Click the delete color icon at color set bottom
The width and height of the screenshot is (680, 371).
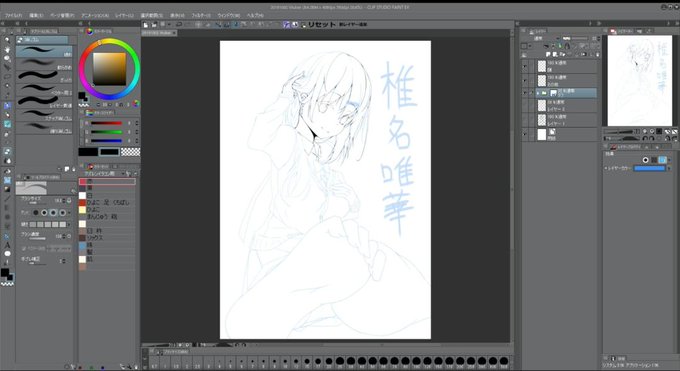136,367
